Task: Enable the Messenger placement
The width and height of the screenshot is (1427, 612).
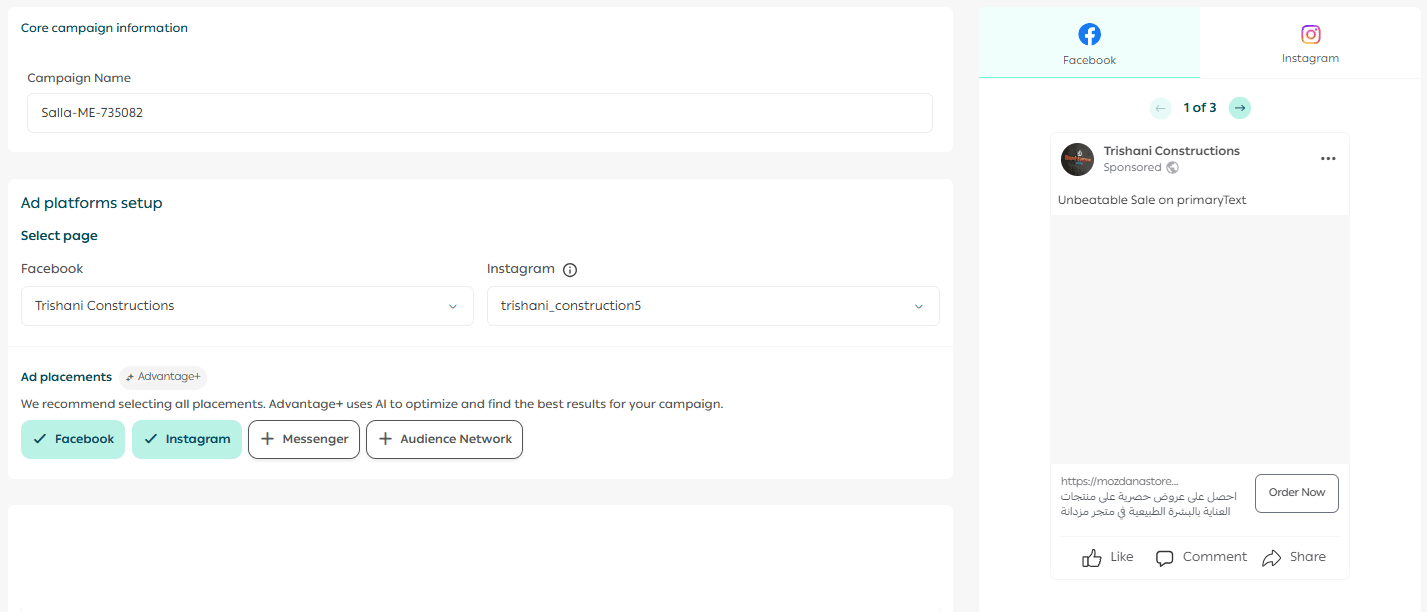Action: point(304,439)
